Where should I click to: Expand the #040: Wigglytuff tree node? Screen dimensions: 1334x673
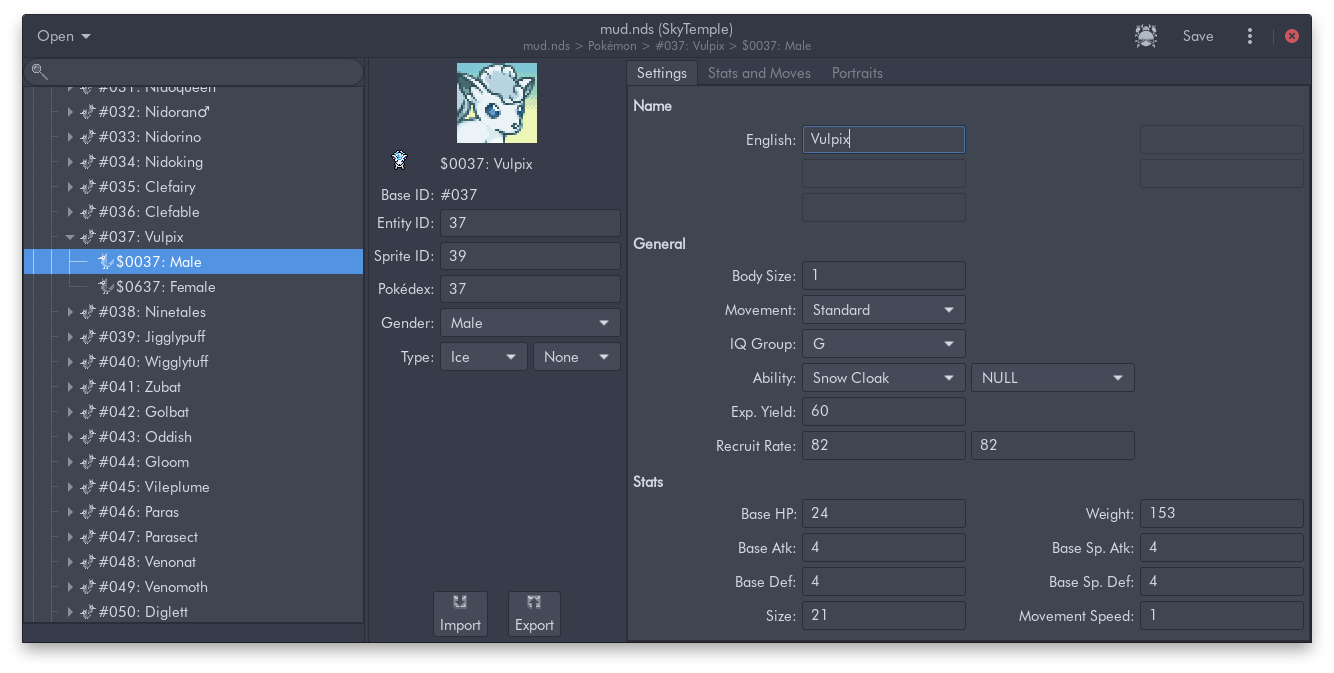(70, 362)
